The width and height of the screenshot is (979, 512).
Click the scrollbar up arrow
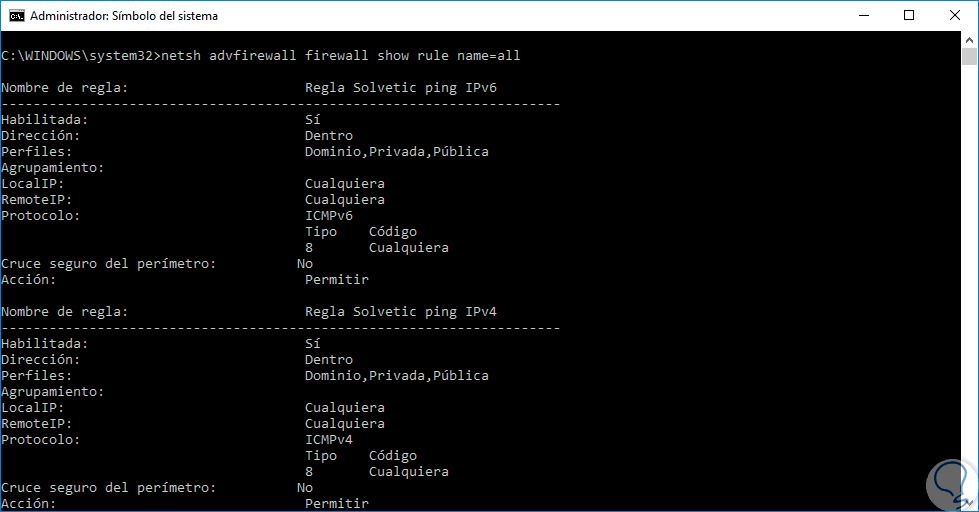click(x=969, y=40)
